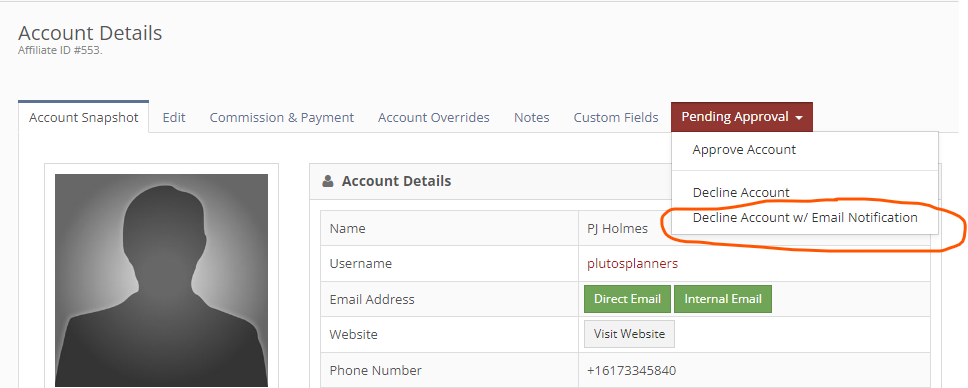Click the Name row label

347,229
